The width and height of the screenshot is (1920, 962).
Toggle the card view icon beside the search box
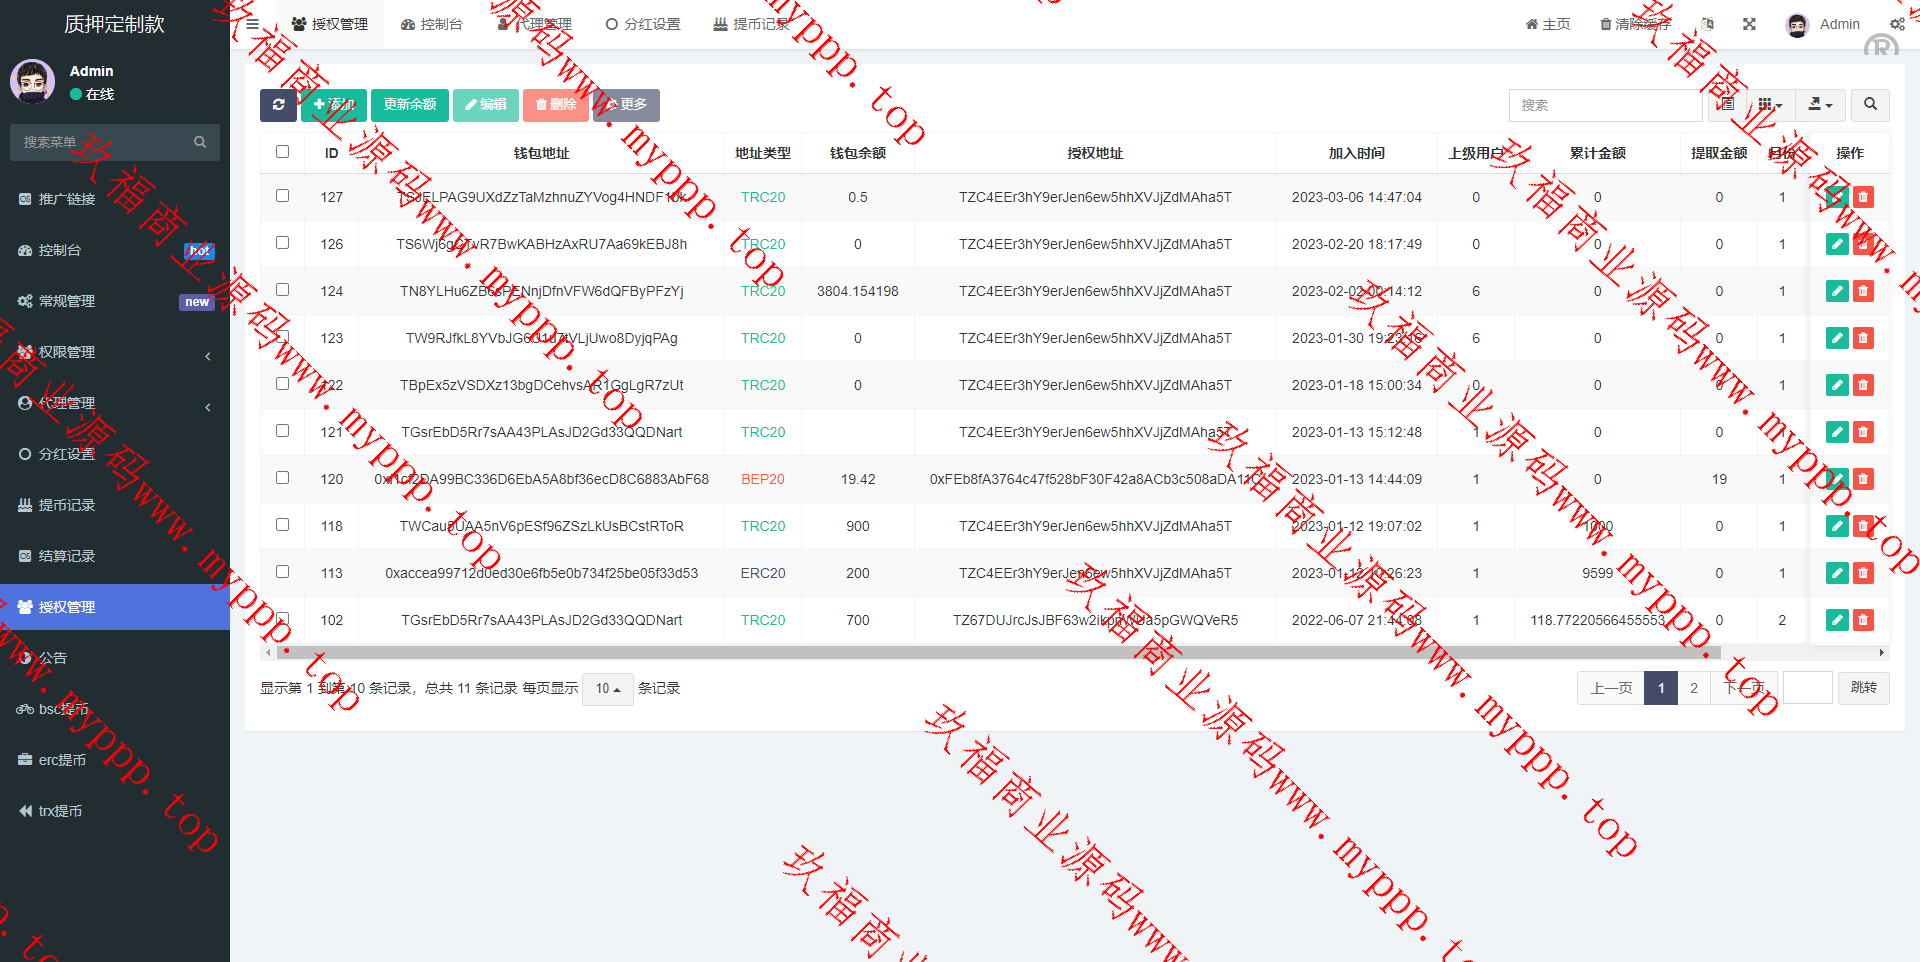(1727, 105)
